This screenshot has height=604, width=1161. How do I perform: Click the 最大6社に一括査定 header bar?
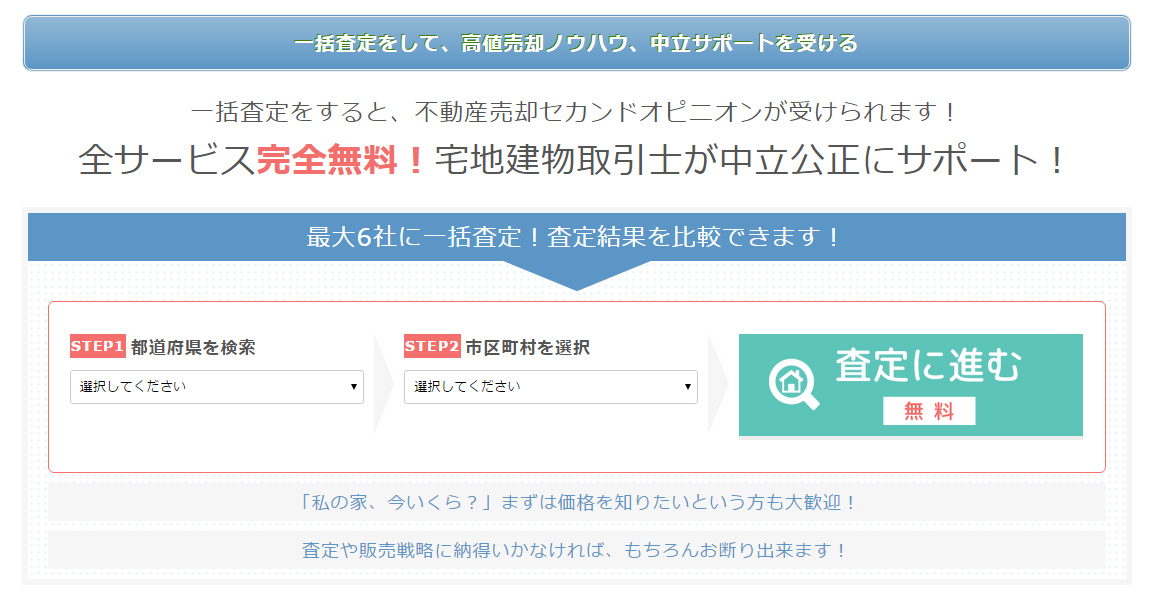click(577, 237)
